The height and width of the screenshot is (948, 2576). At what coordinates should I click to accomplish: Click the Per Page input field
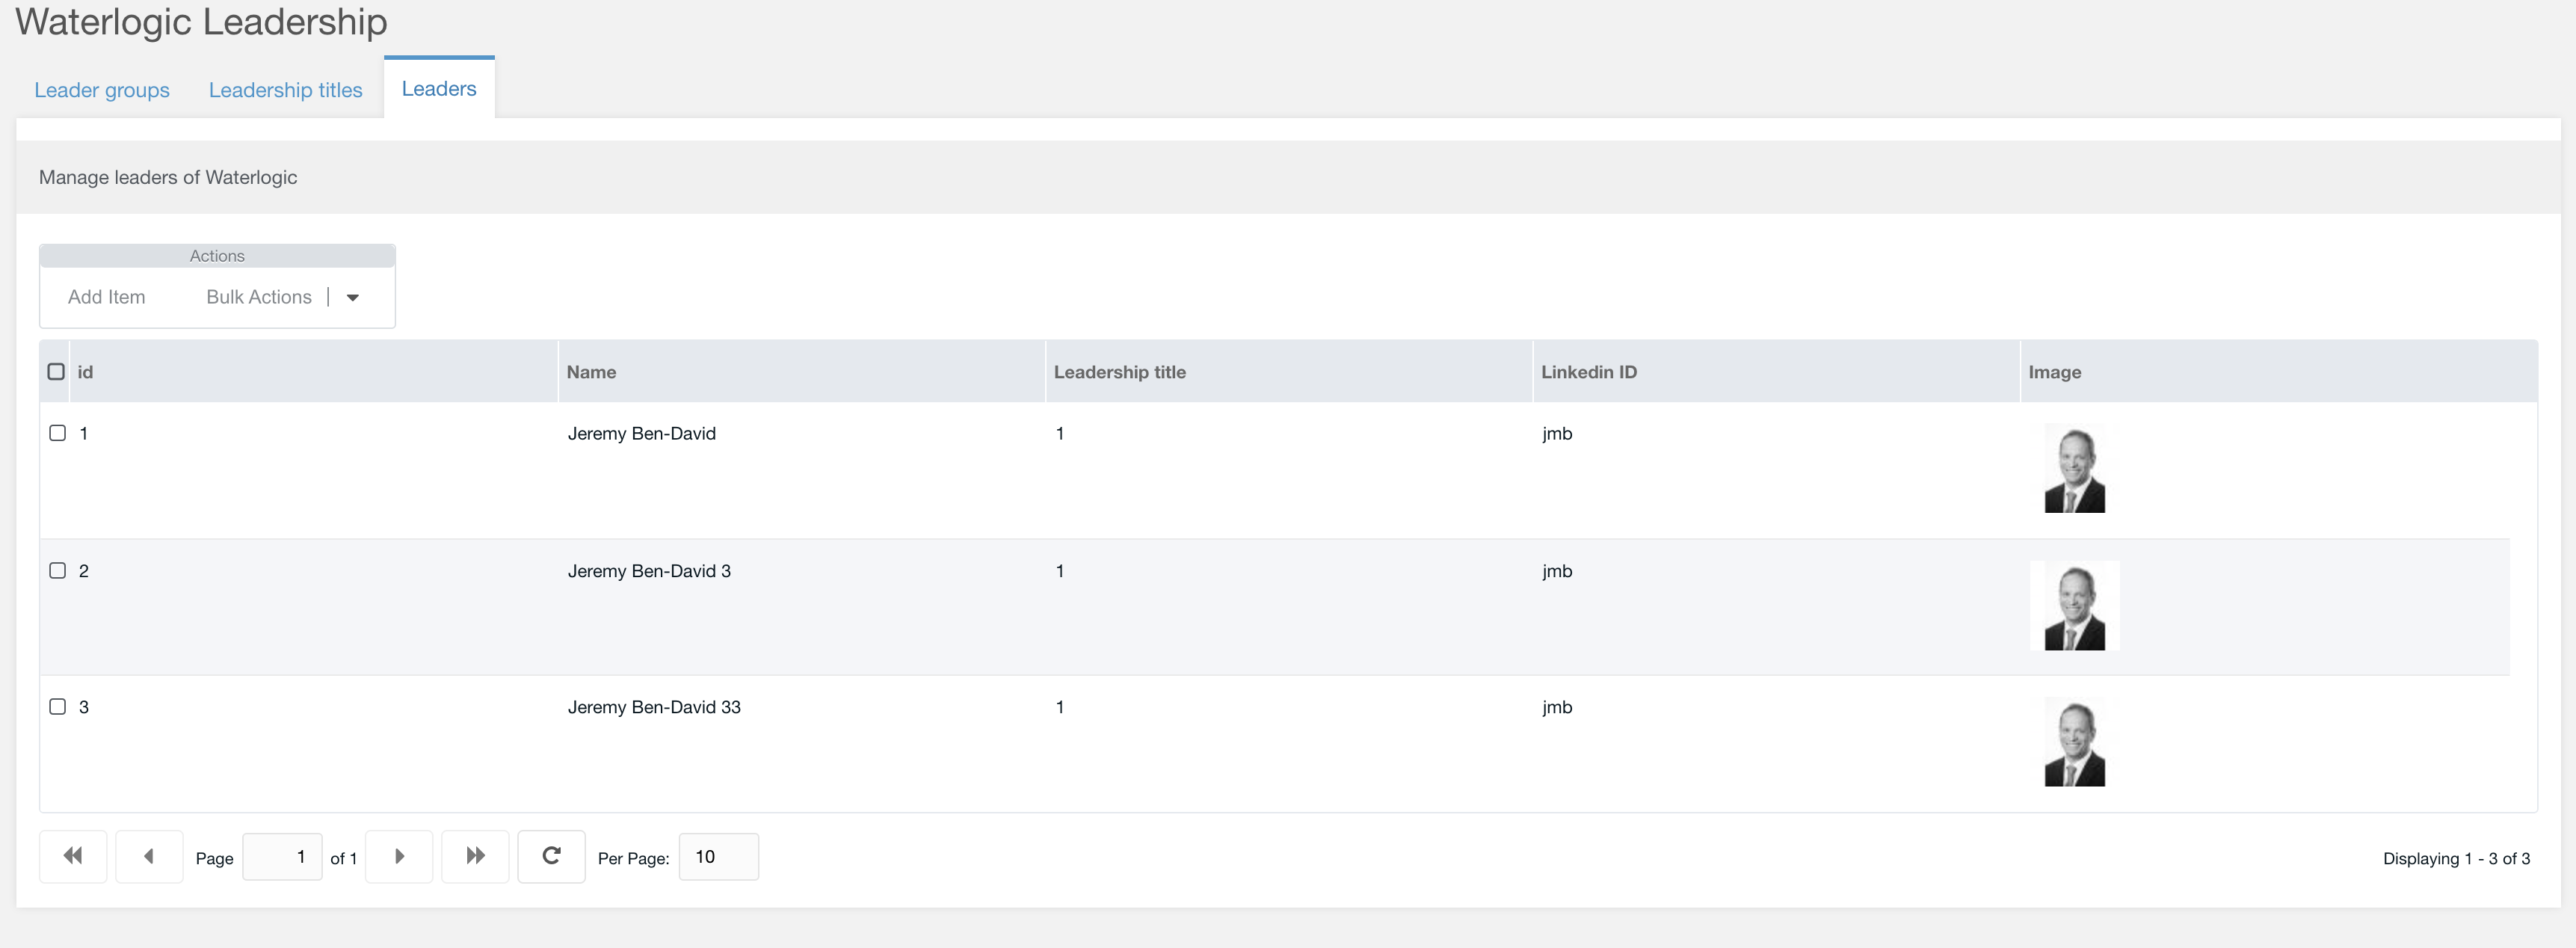pyautogui.click(x=719, y=857)
